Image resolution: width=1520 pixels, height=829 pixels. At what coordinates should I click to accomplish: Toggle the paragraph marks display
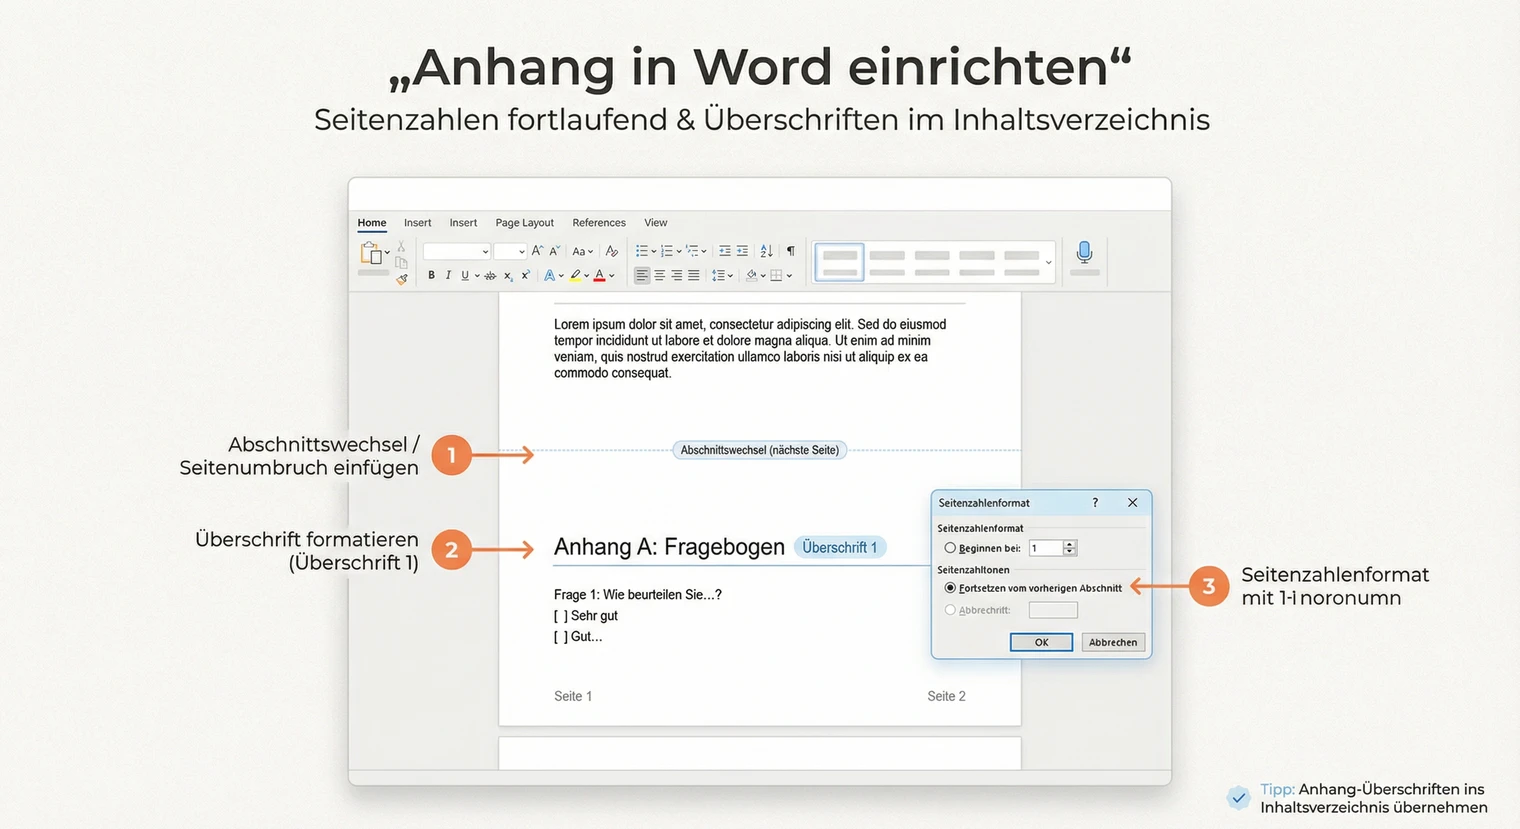[789, 250]
